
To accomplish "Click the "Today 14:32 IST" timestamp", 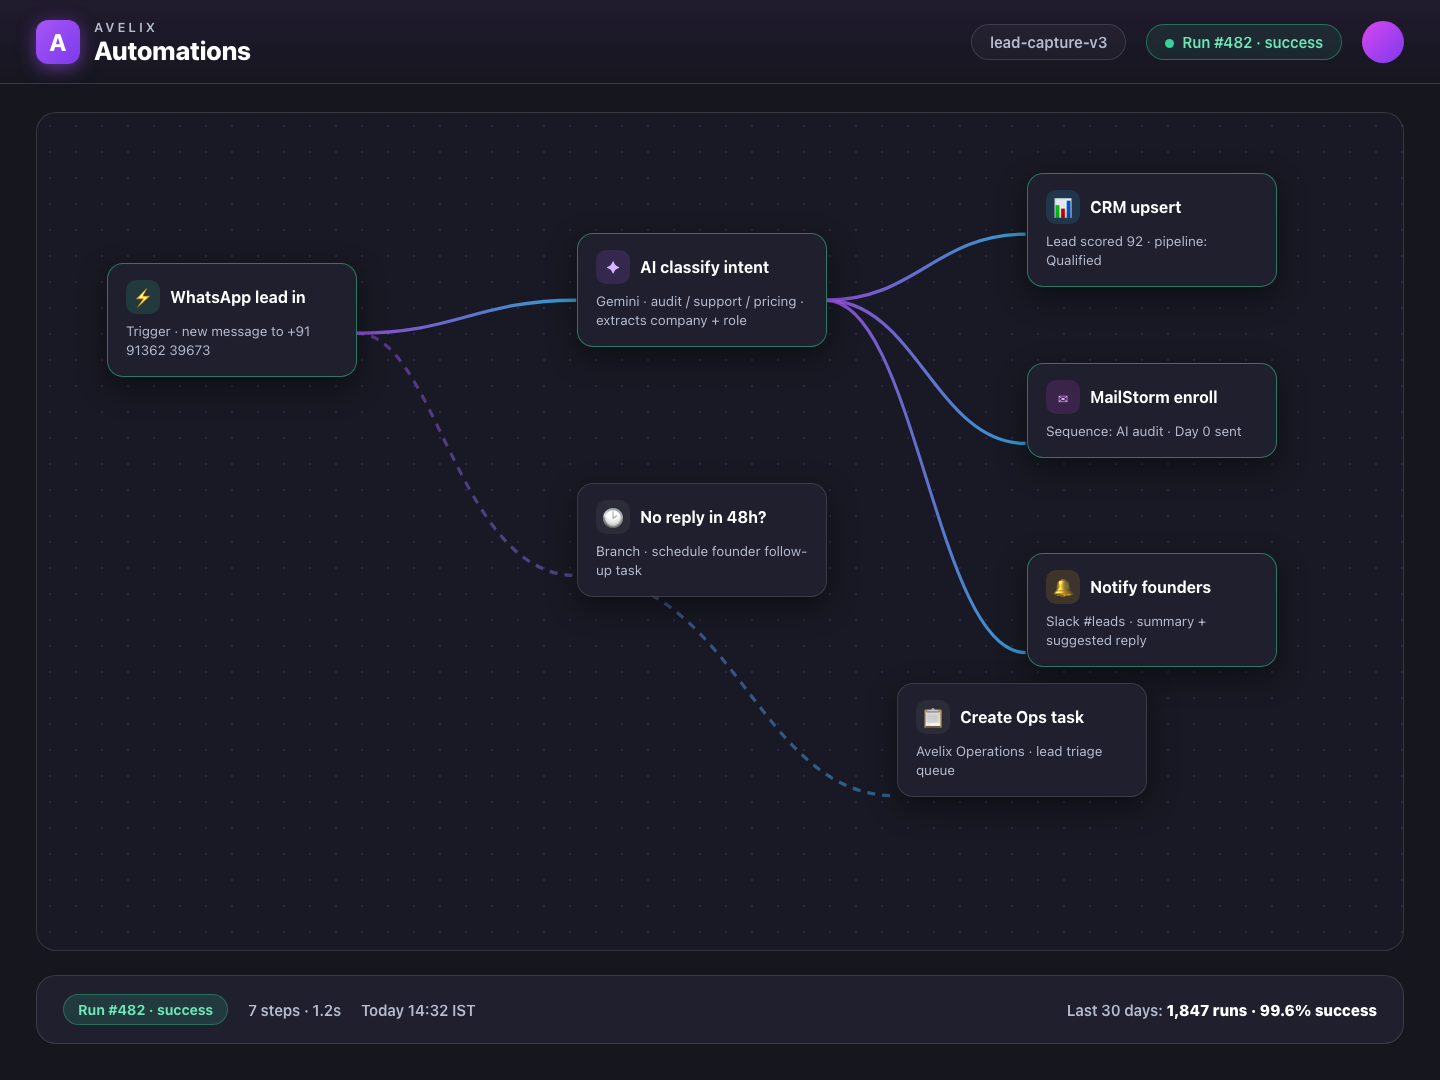I will (x=418, y=1010).
